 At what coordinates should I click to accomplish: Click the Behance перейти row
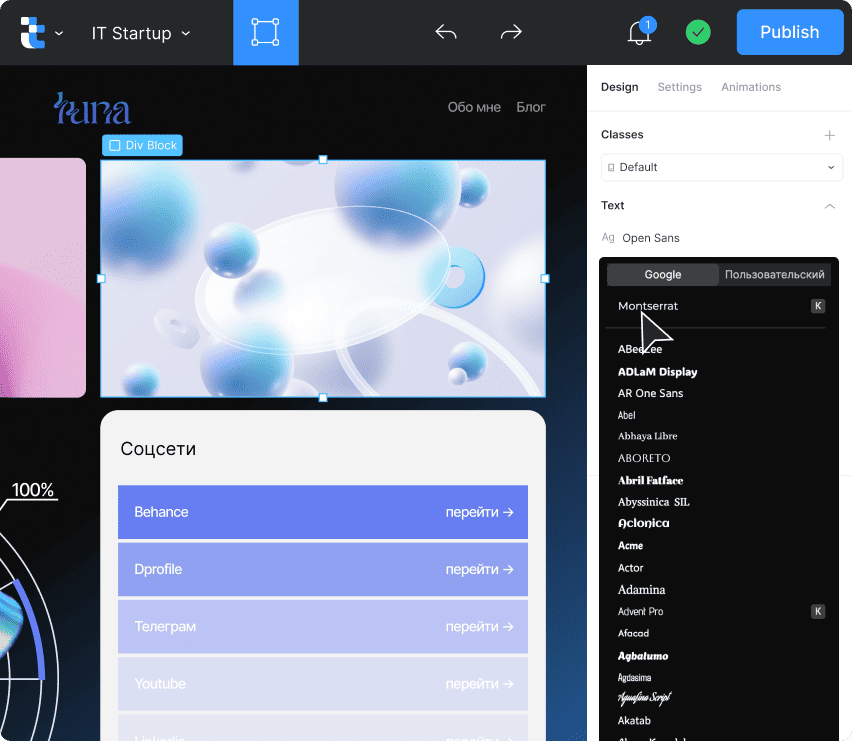point(323,512)
